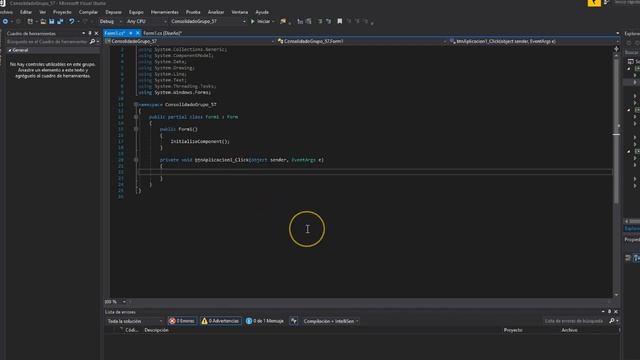640x360 pixels.
Task: Open the Any CPU platform dropdown
Action: click(146, 21)
